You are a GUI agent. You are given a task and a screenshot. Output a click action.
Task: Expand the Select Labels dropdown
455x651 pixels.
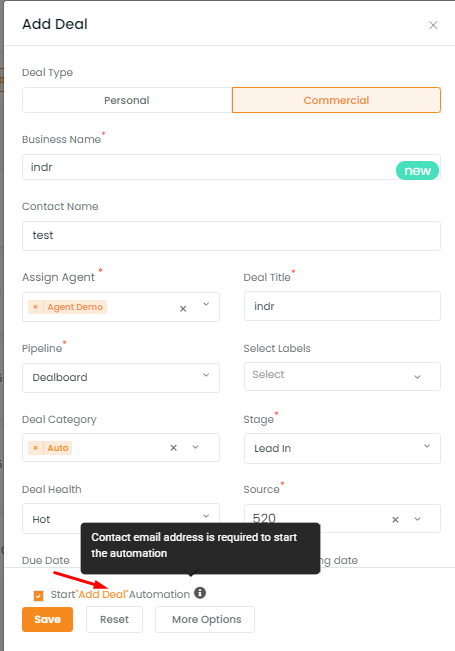[342, 376]
